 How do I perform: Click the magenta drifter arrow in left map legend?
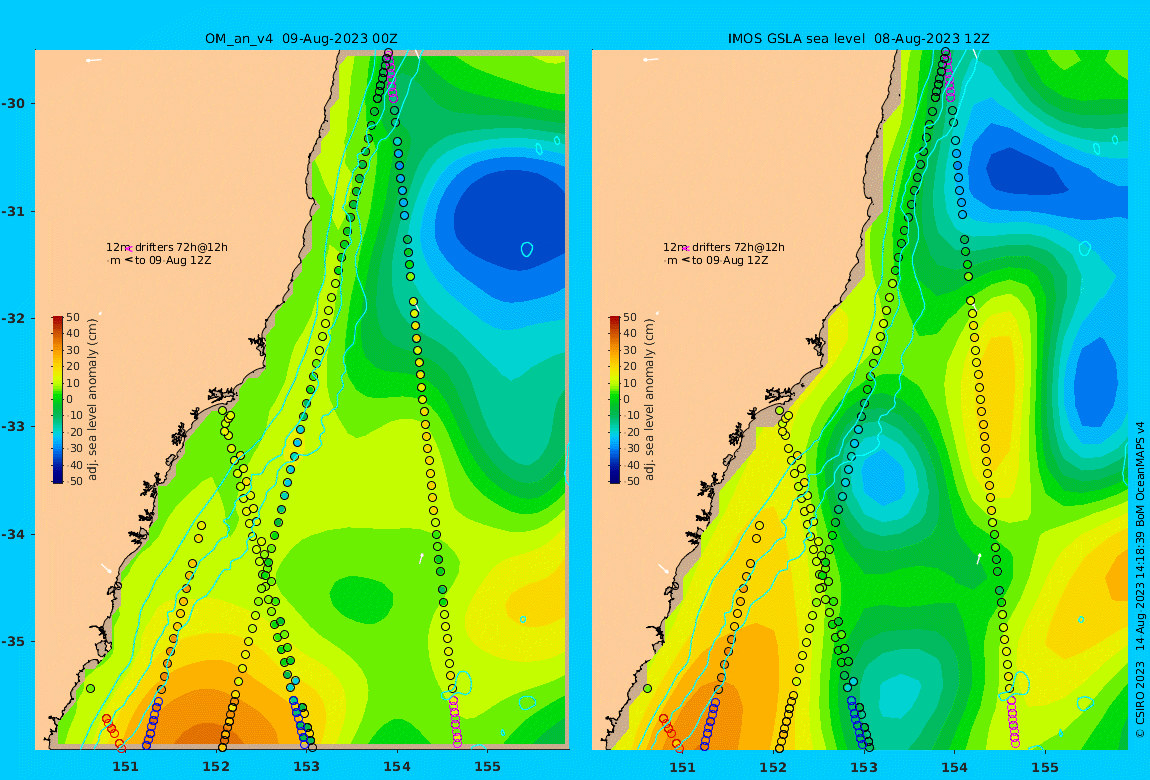[x=128, y=249]
